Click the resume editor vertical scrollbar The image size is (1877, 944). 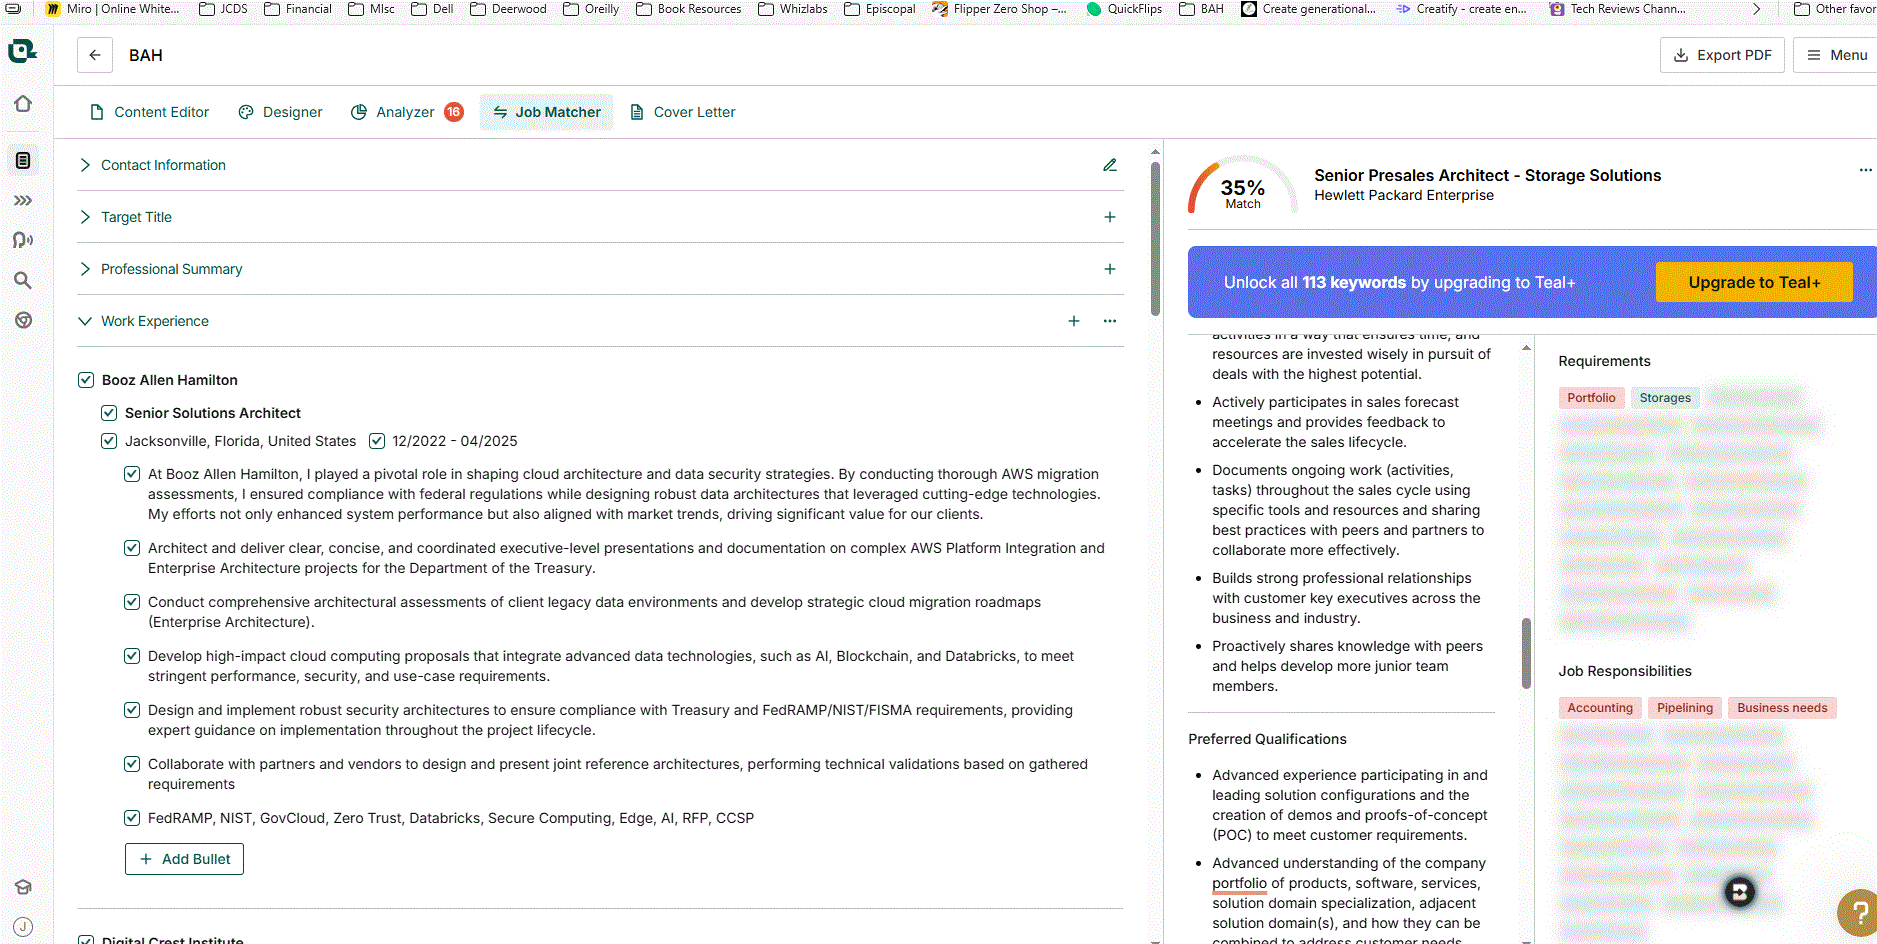pos(1155,240)
